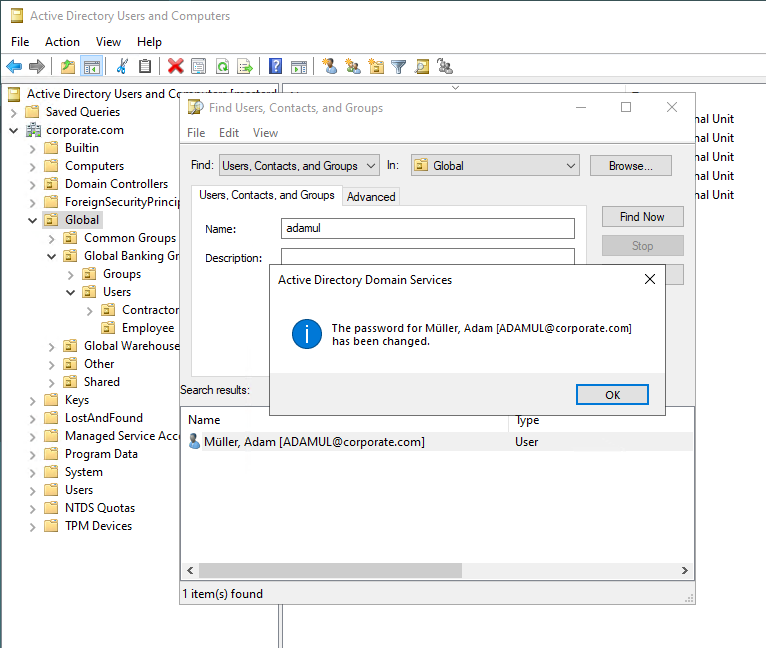Click the red Delete X icon
Screen dimensions: 766x648
pos(175,66)
